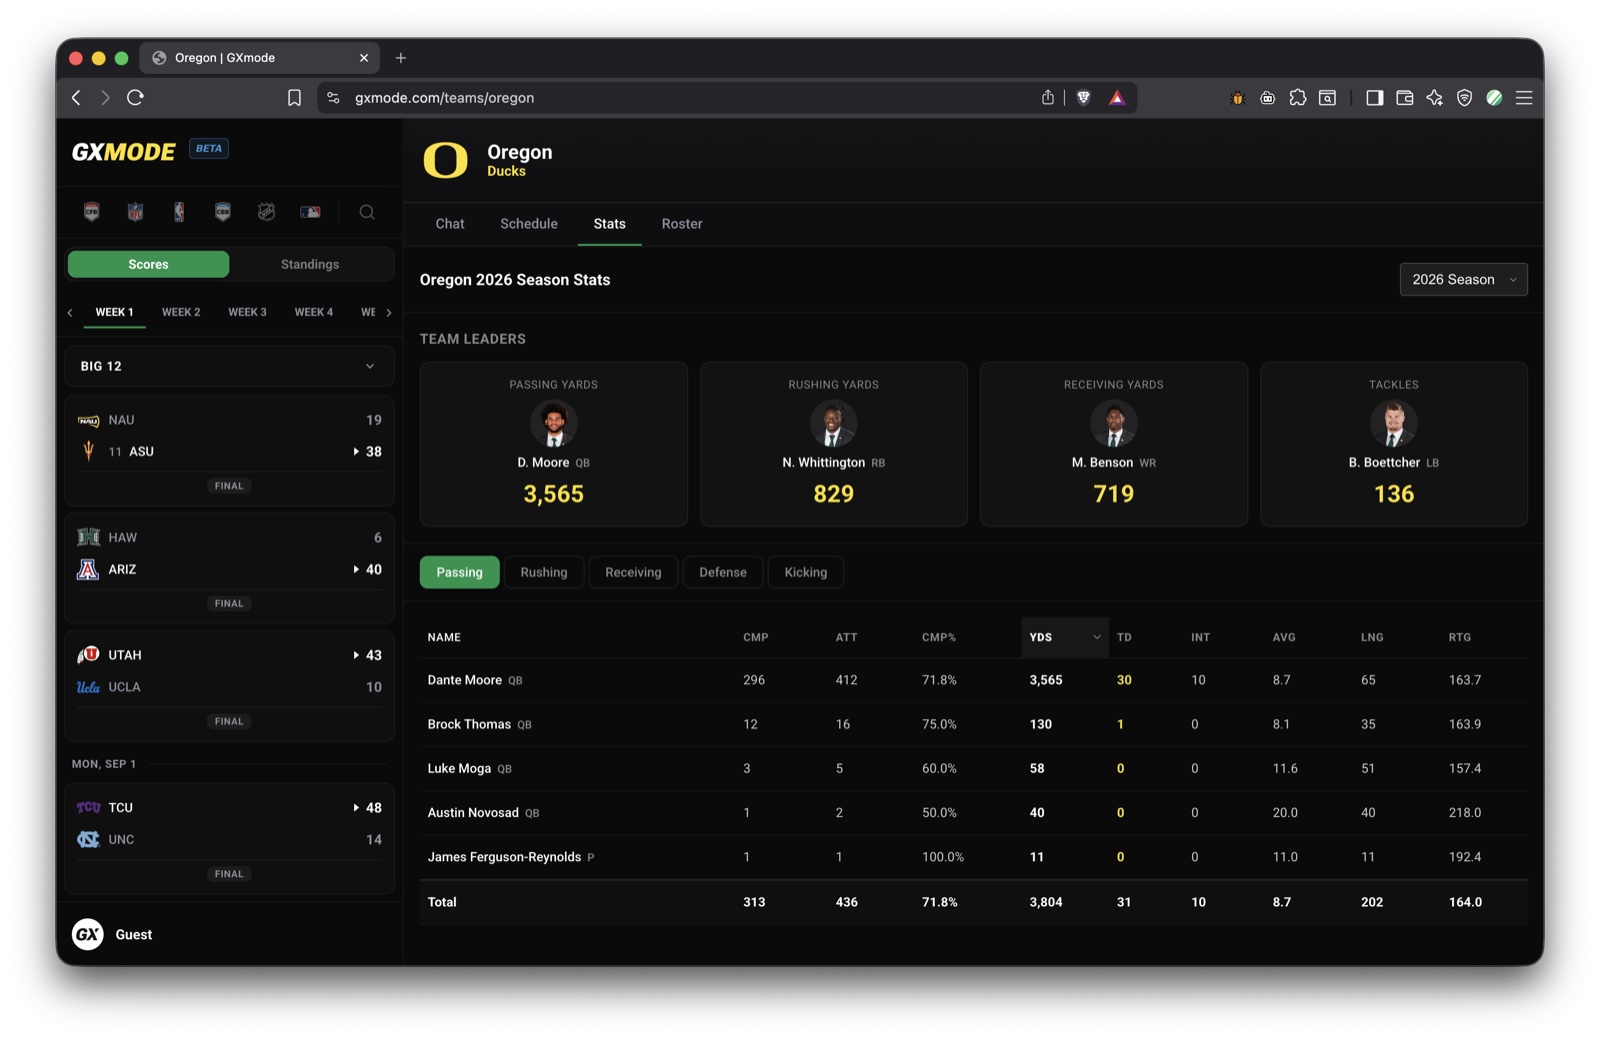The width and height of the screenshot is (1600, 1040).
Task: Show earlier weeks with left chevron
Action: click(x=70, y=313)
